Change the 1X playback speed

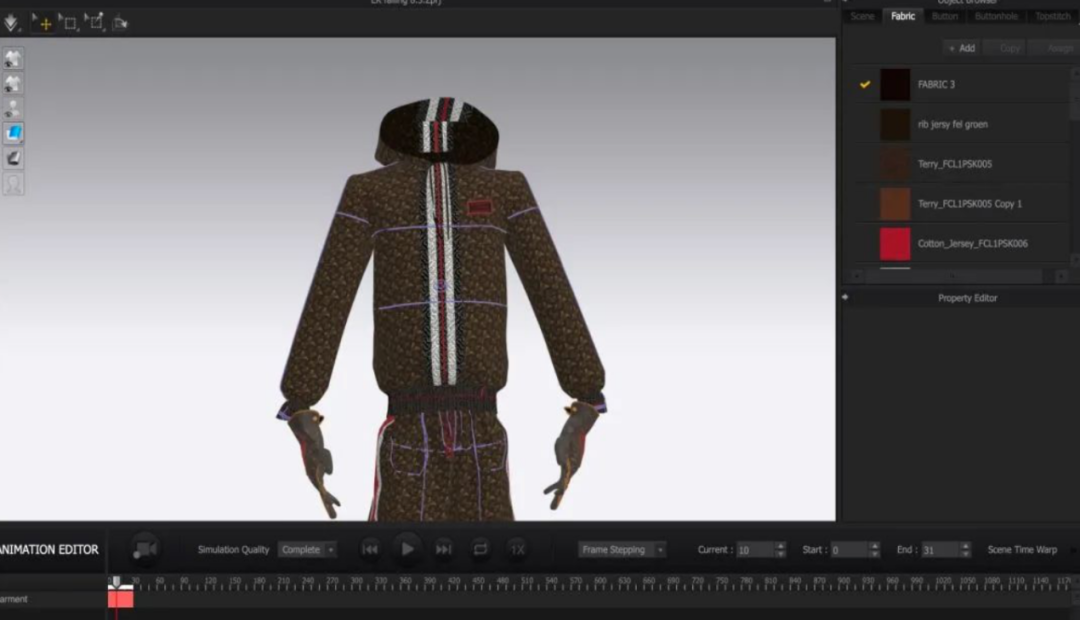click(517, 549)
